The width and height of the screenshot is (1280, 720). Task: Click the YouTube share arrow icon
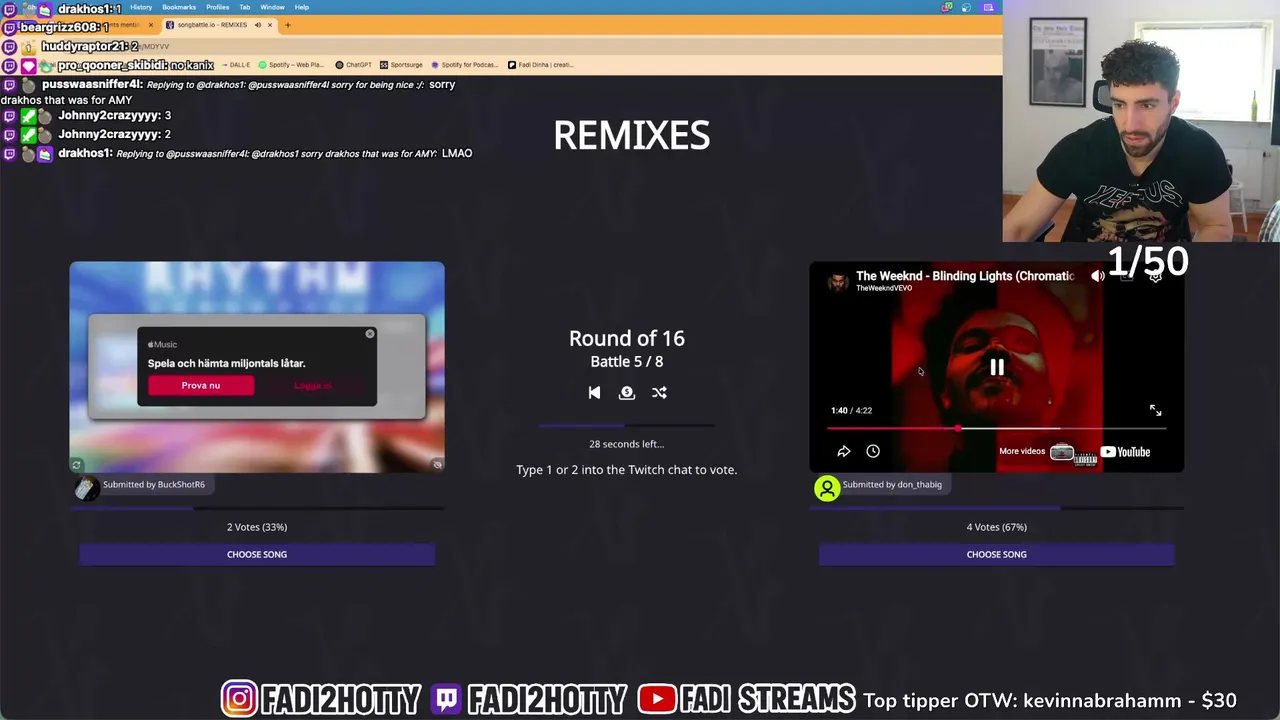[843, 451]
